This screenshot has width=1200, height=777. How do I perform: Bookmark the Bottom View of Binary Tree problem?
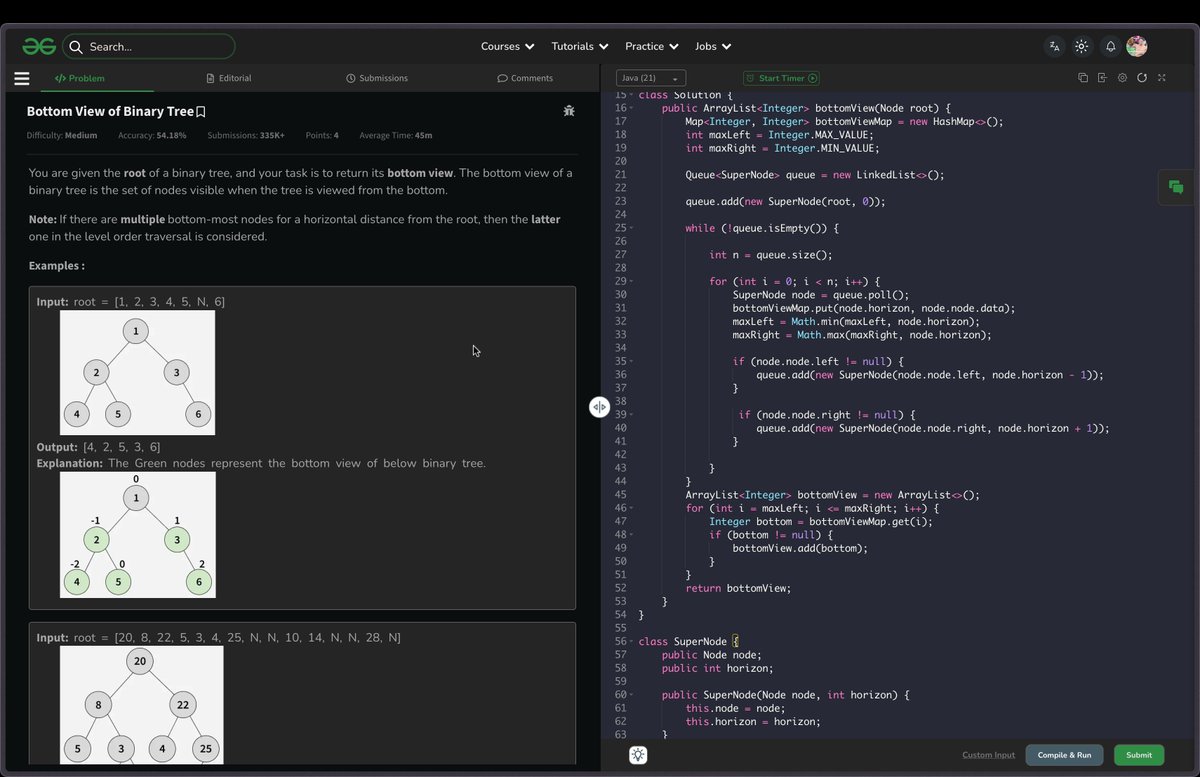coord(201,112)
